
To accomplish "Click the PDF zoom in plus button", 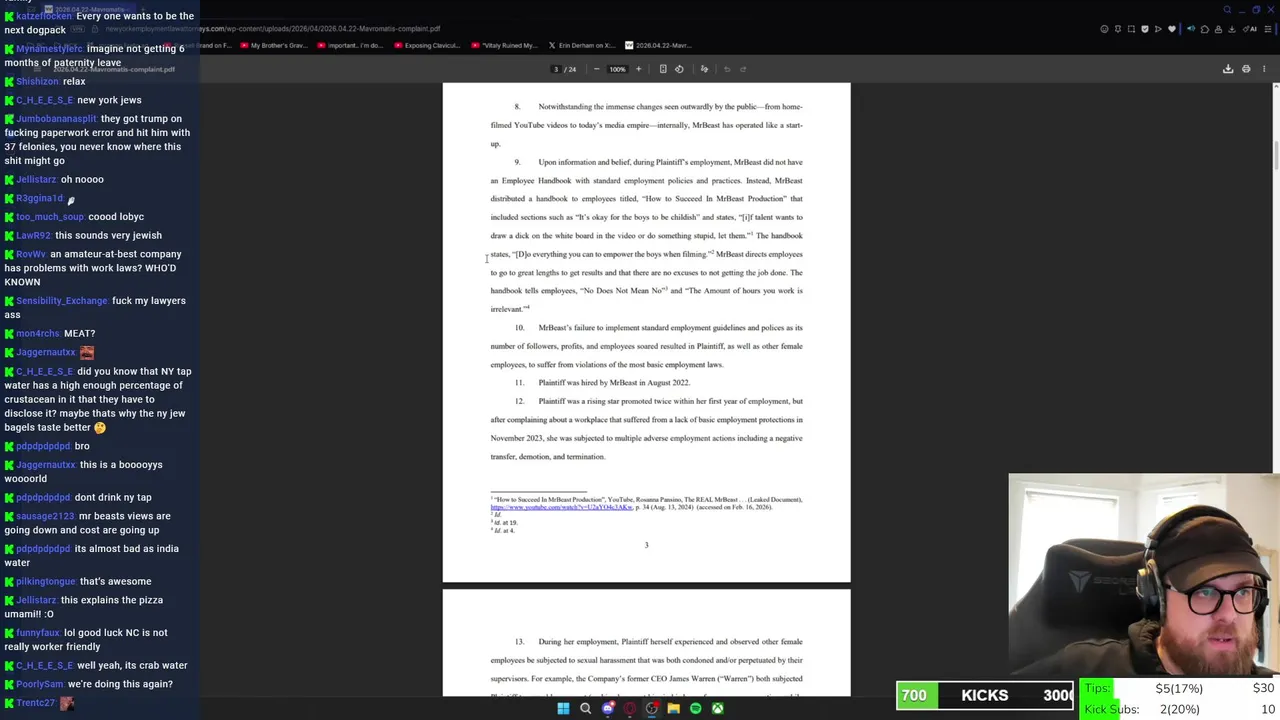I will 639,69.
